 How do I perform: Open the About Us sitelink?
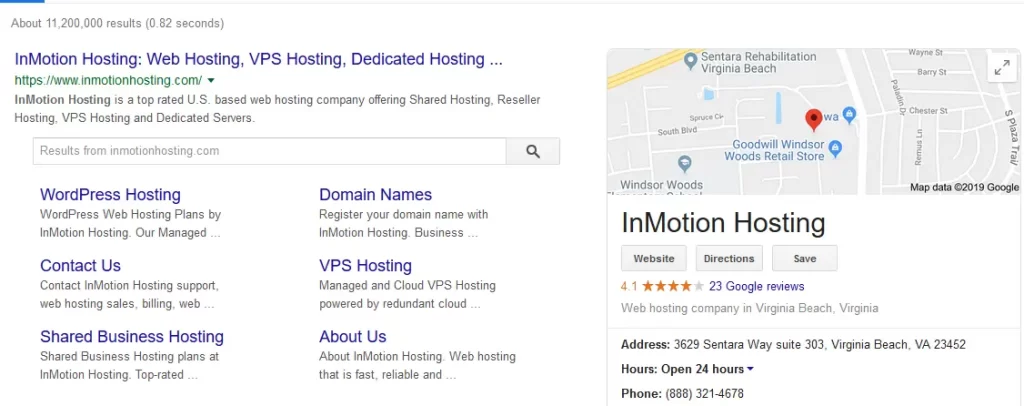click(x=353, y=337)
